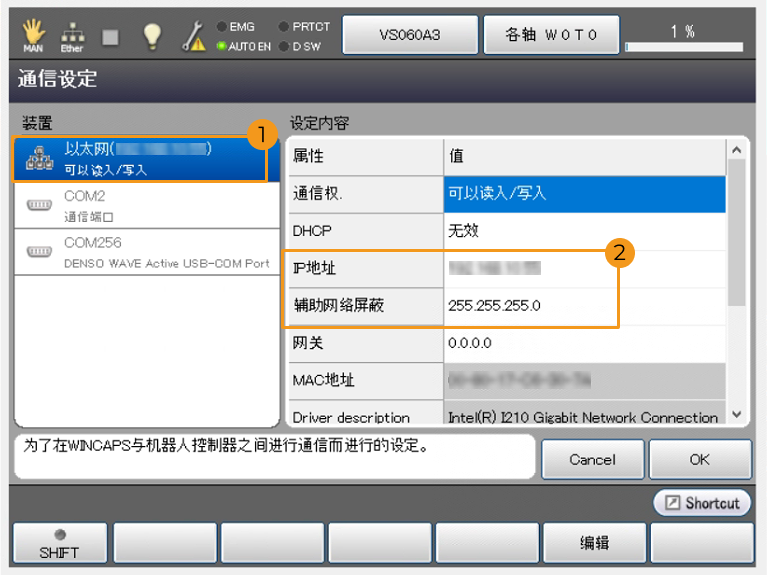Click the DHCP 无效 value cell

[585, 231]
